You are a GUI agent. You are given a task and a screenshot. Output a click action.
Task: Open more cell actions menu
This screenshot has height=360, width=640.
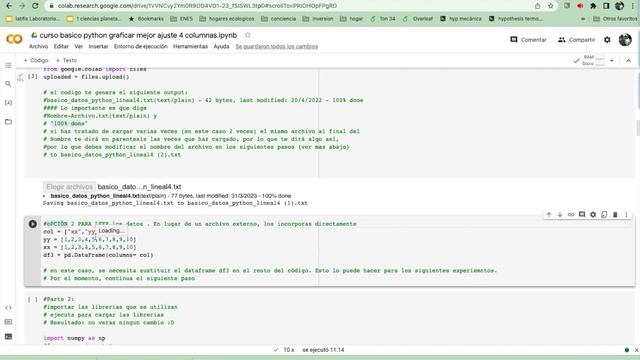[626, 215]
